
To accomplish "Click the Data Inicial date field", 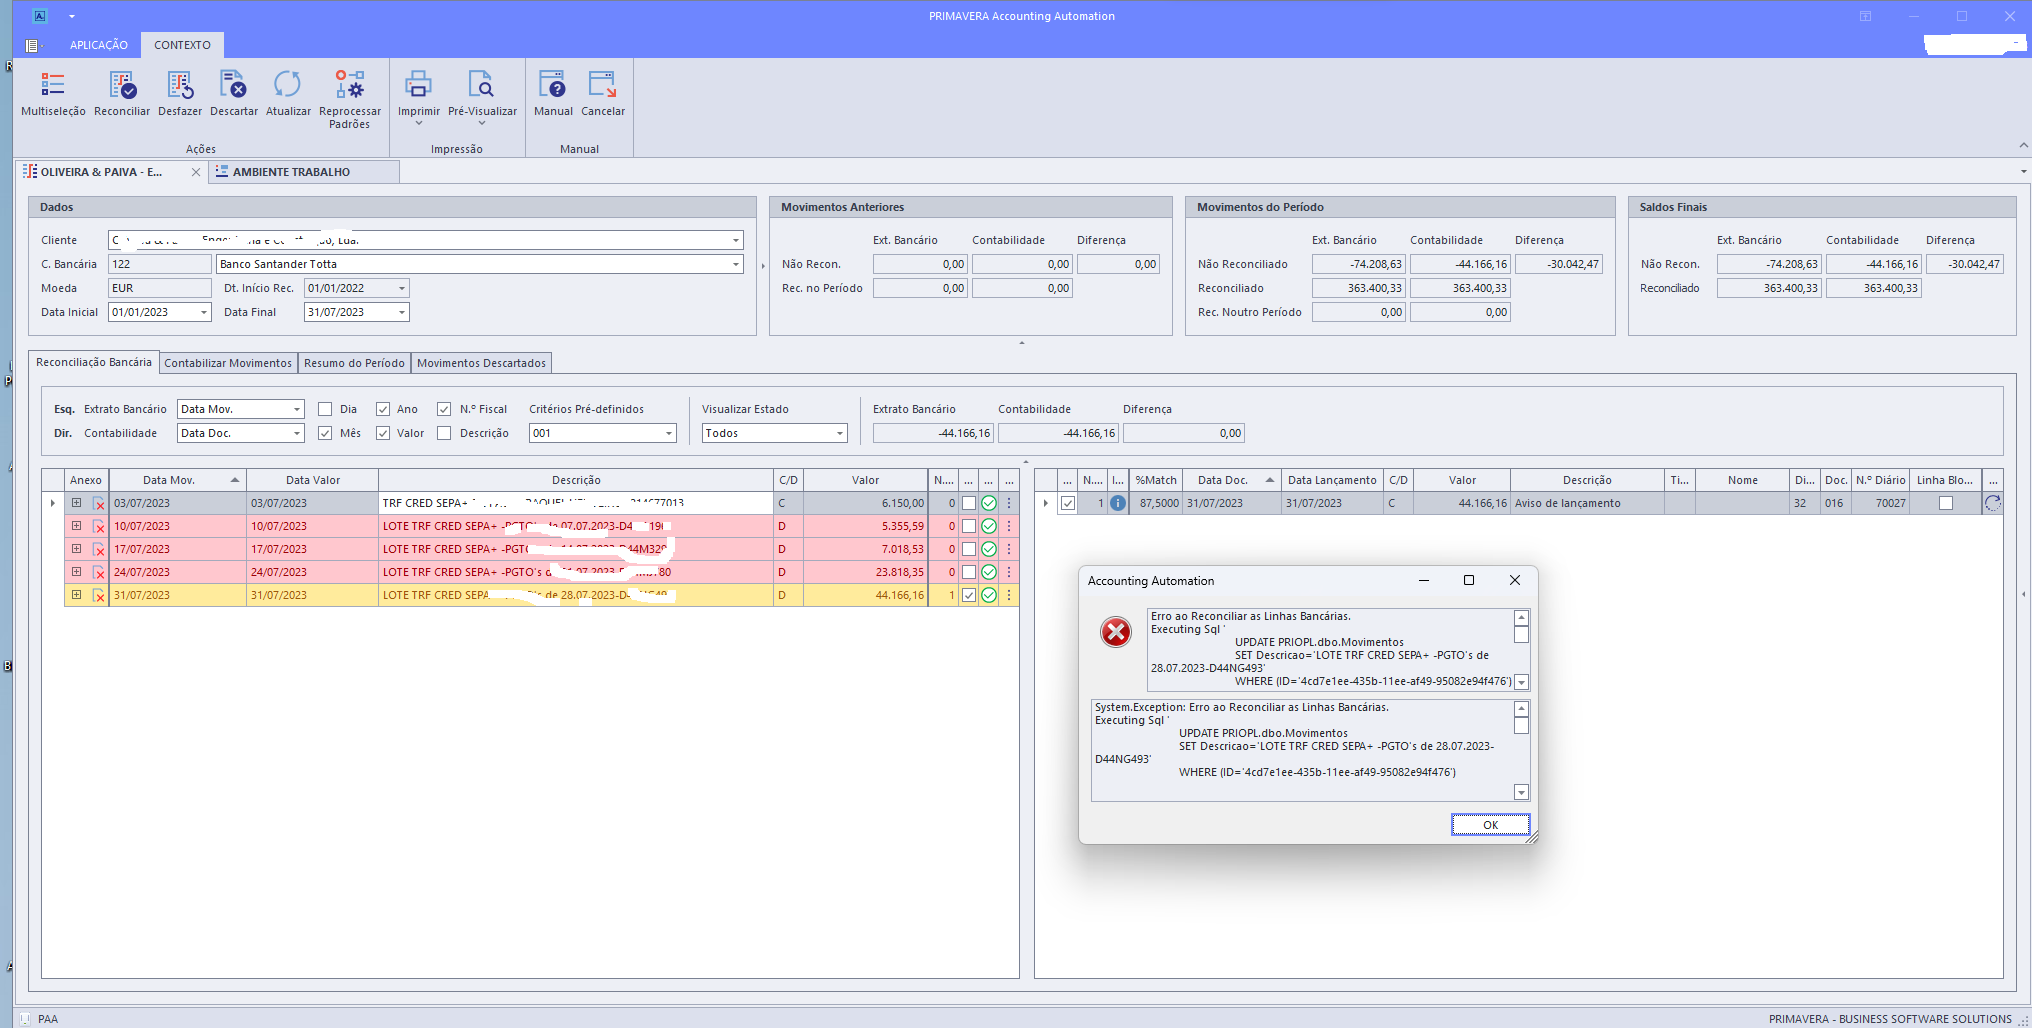I will point(153,312).
